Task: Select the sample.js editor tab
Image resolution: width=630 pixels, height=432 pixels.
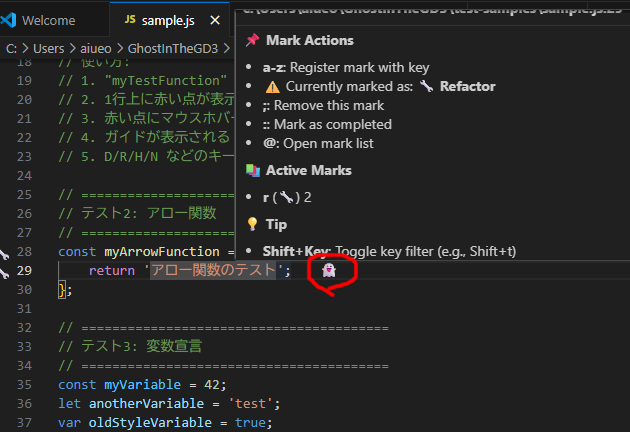Action: click(x=169, y=20)
